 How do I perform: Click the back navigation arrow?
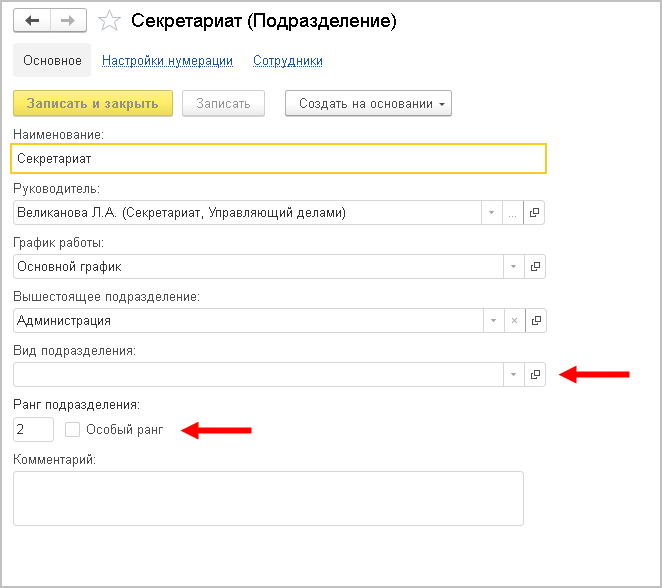pyautogui.click(x=32, y=20)
